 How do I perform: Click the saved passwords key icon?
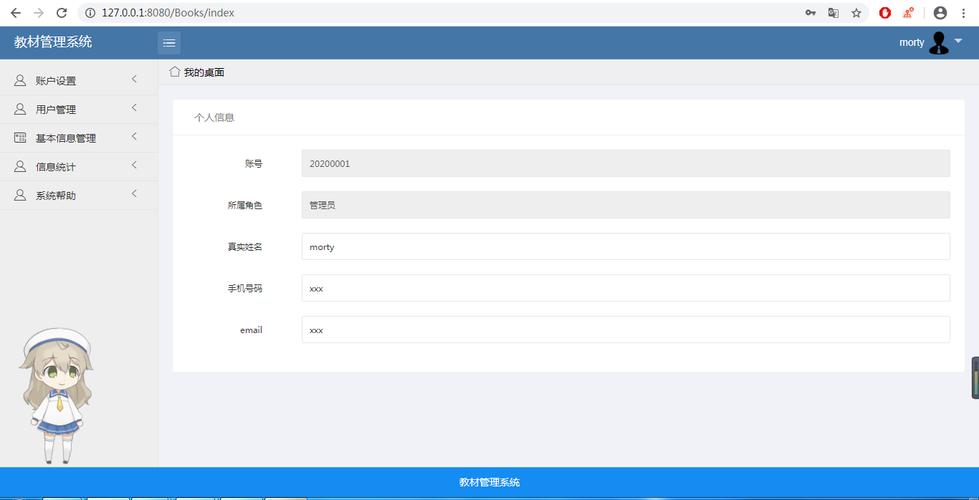[810, 13]
